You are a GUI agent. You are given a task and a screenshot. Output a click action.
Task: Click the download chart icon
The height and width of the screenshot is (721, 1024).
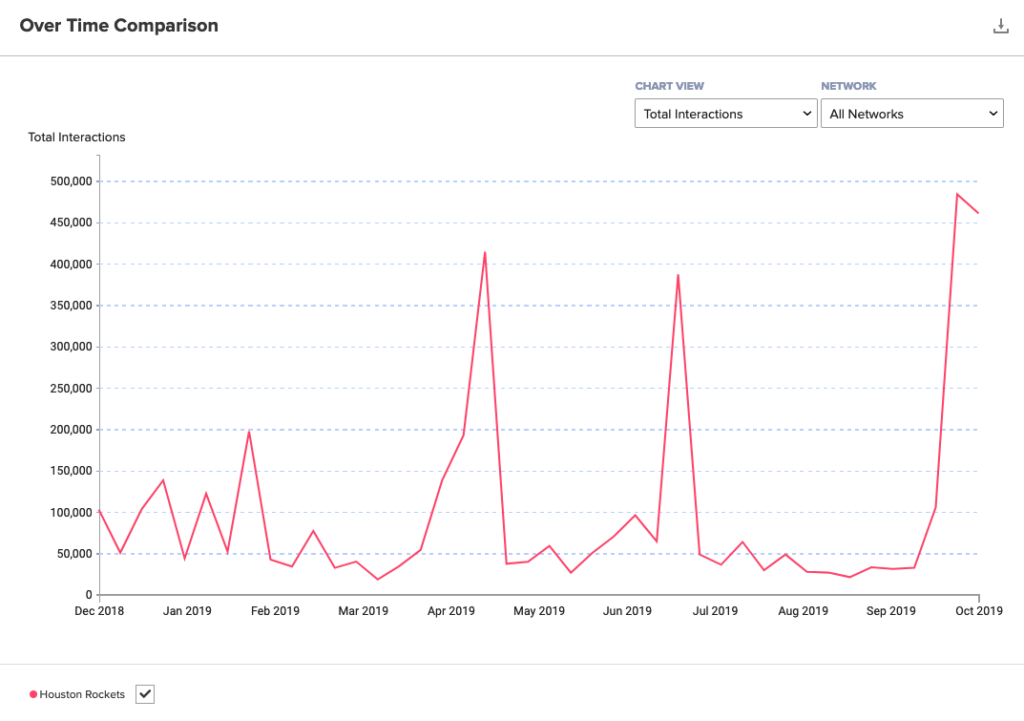1001,26
